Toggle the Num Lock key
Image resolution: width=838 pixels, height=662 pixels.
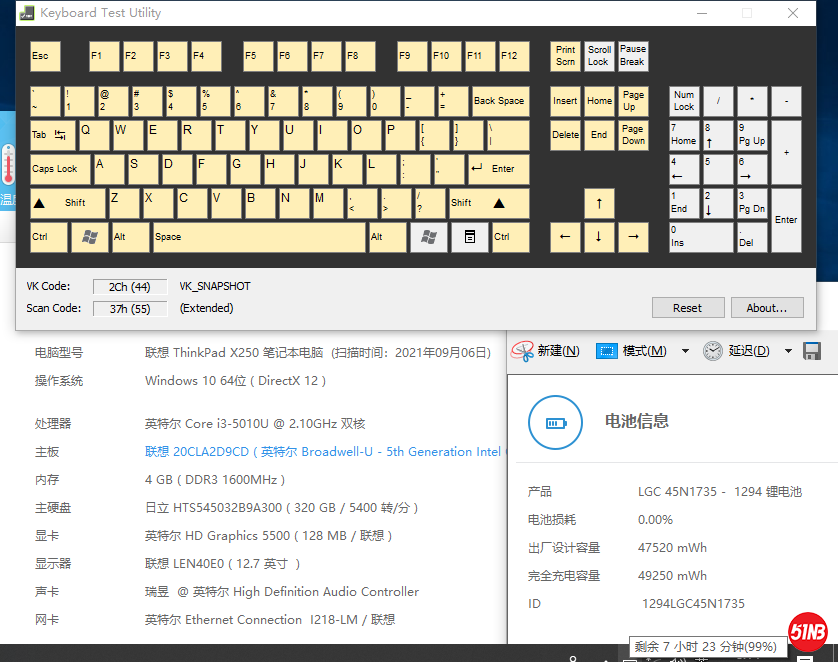(684, 101)
